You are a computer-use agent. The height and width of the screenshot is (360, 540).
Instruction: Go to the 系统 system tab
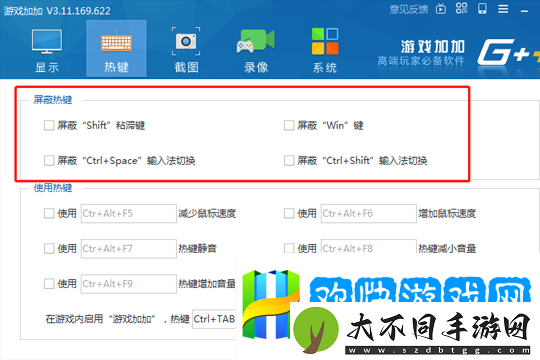(325, 49)
